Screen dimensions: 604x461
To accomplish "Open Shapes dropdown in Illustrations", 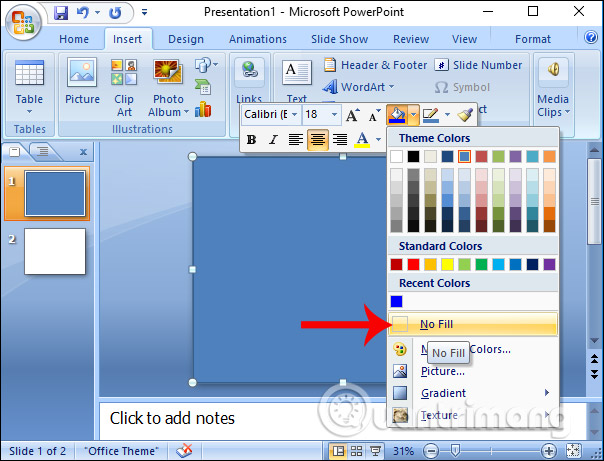I will pyautogui.click(x=206, y=65).
